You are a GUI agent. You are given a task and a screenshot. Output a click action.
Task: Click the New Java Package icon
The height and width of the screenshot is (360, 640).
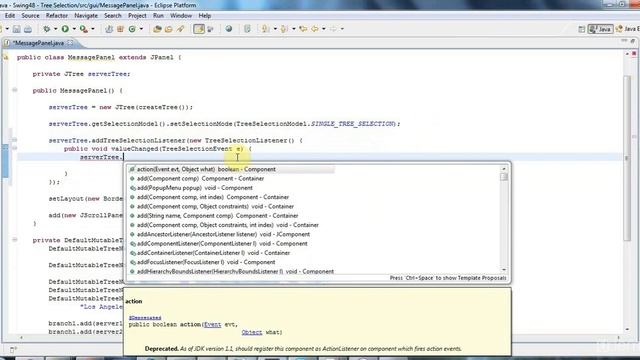pos(120,29)
